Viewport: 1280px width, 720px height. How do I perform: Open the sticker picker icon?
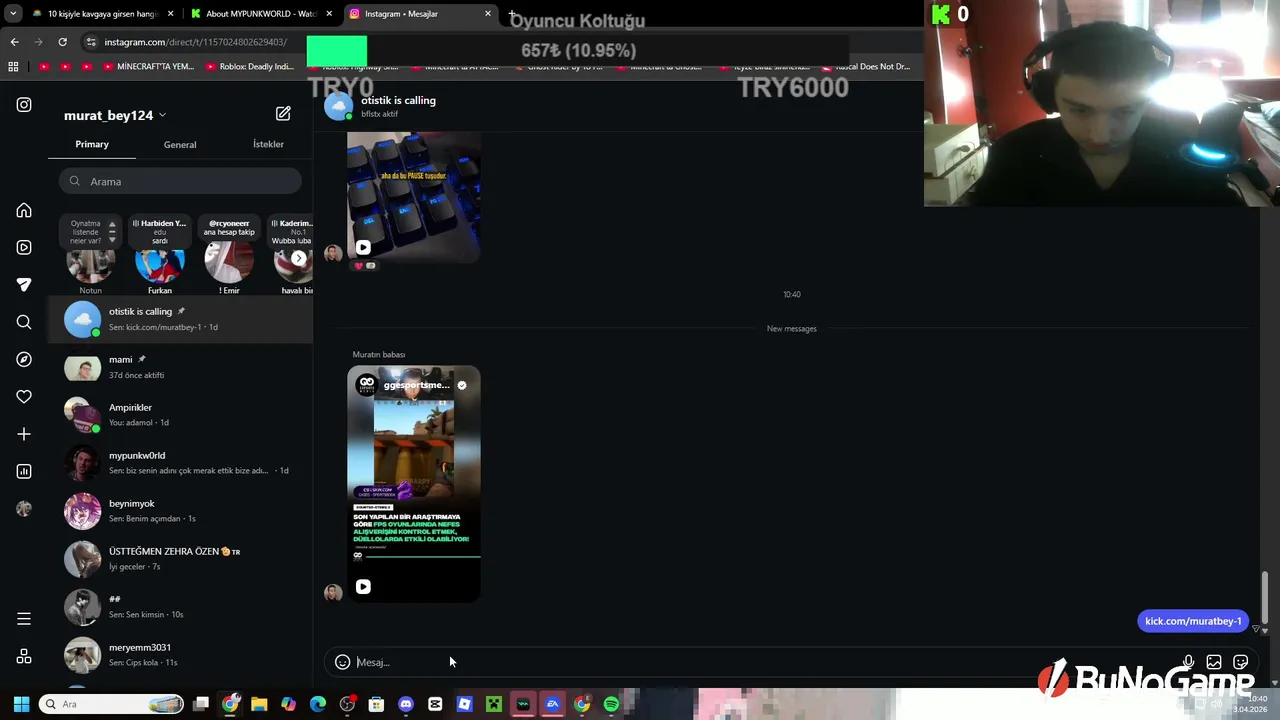point(1240,662)
